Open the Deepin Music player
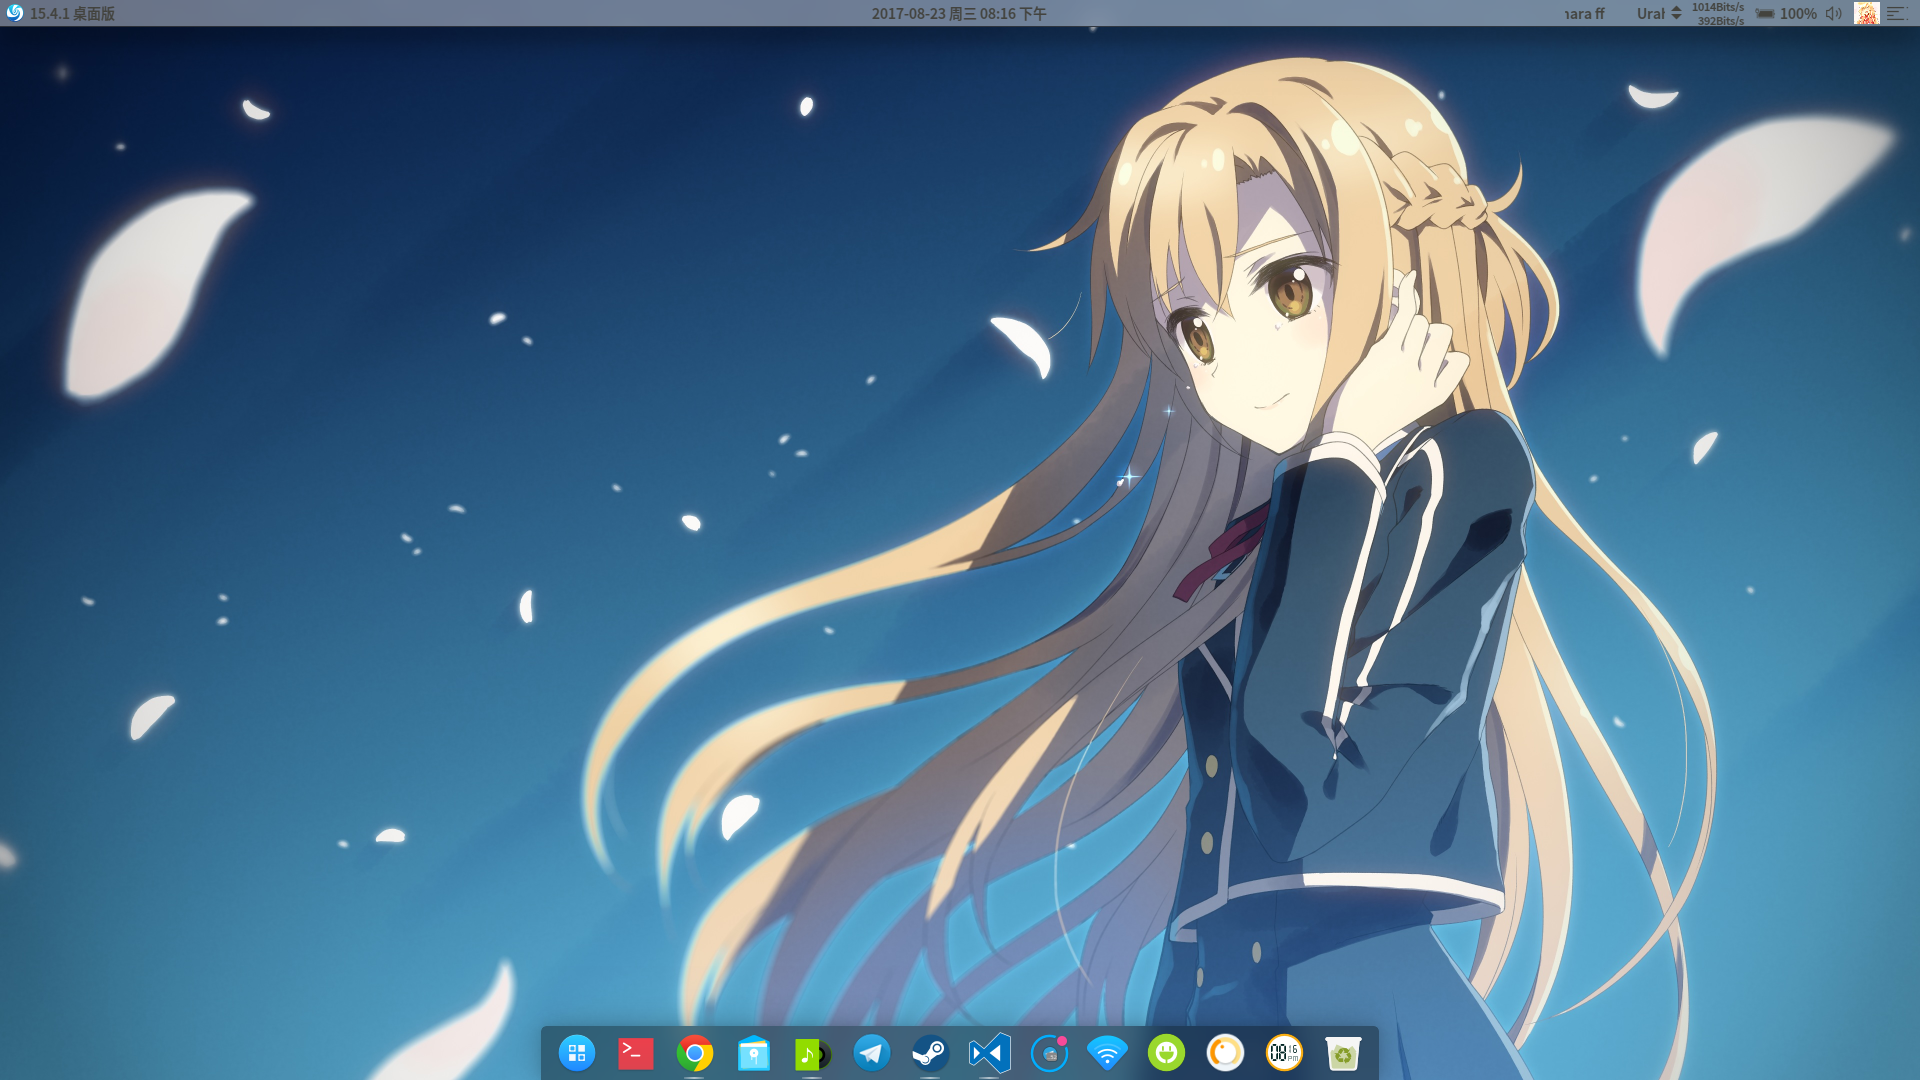Viewport: 1920px width, 1080px height. click(812, 1052)
